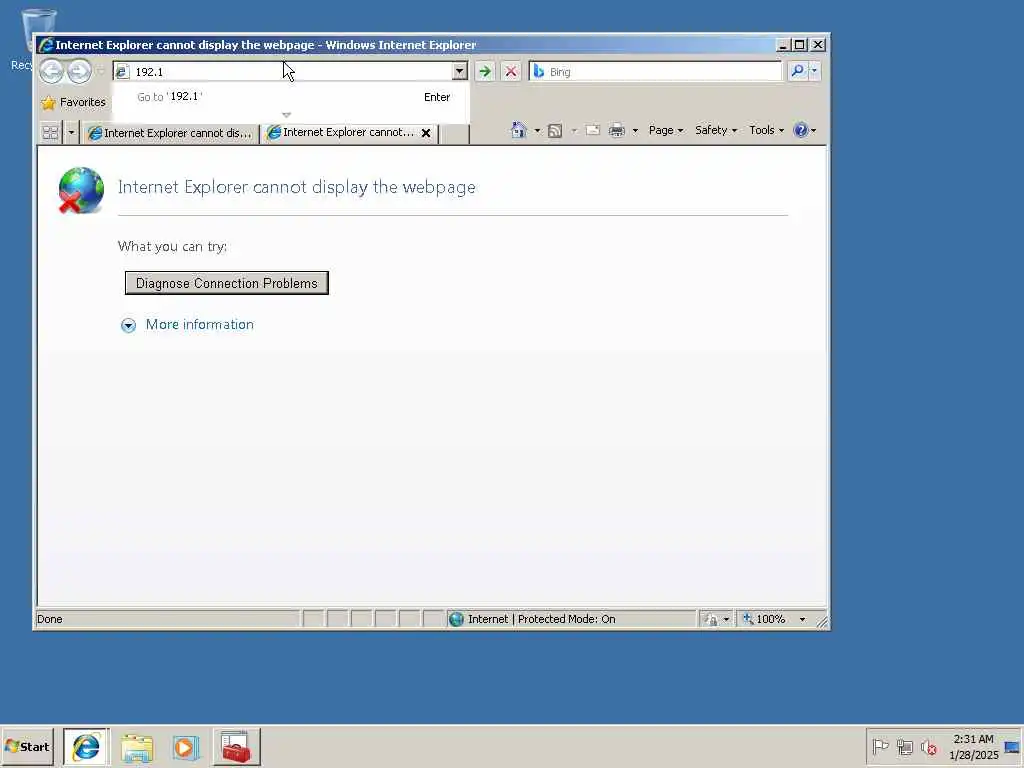The width and height of the screenshot is (1024, 768).
Task: Go forward with the Forward arrow
Action: (79, 71)
